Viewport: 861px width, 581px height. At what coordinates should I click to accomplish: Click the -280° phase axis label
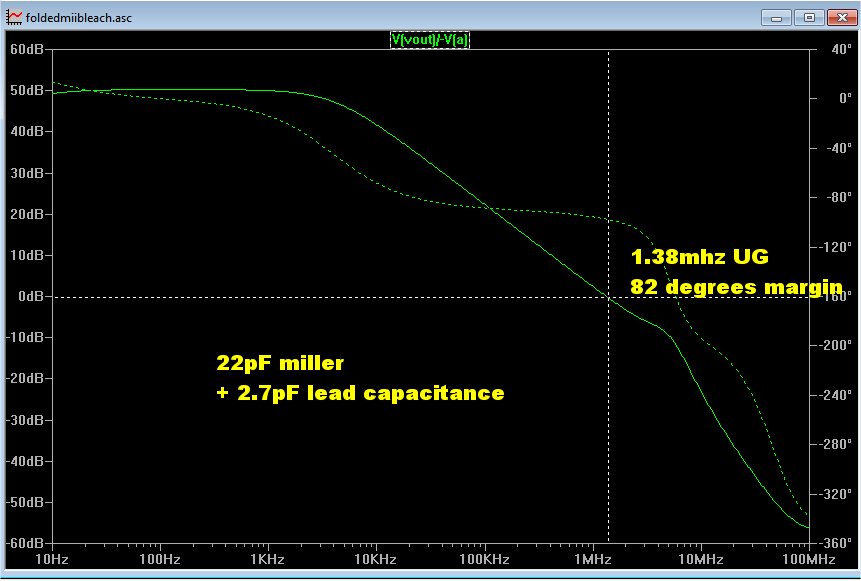pos(835,444)
